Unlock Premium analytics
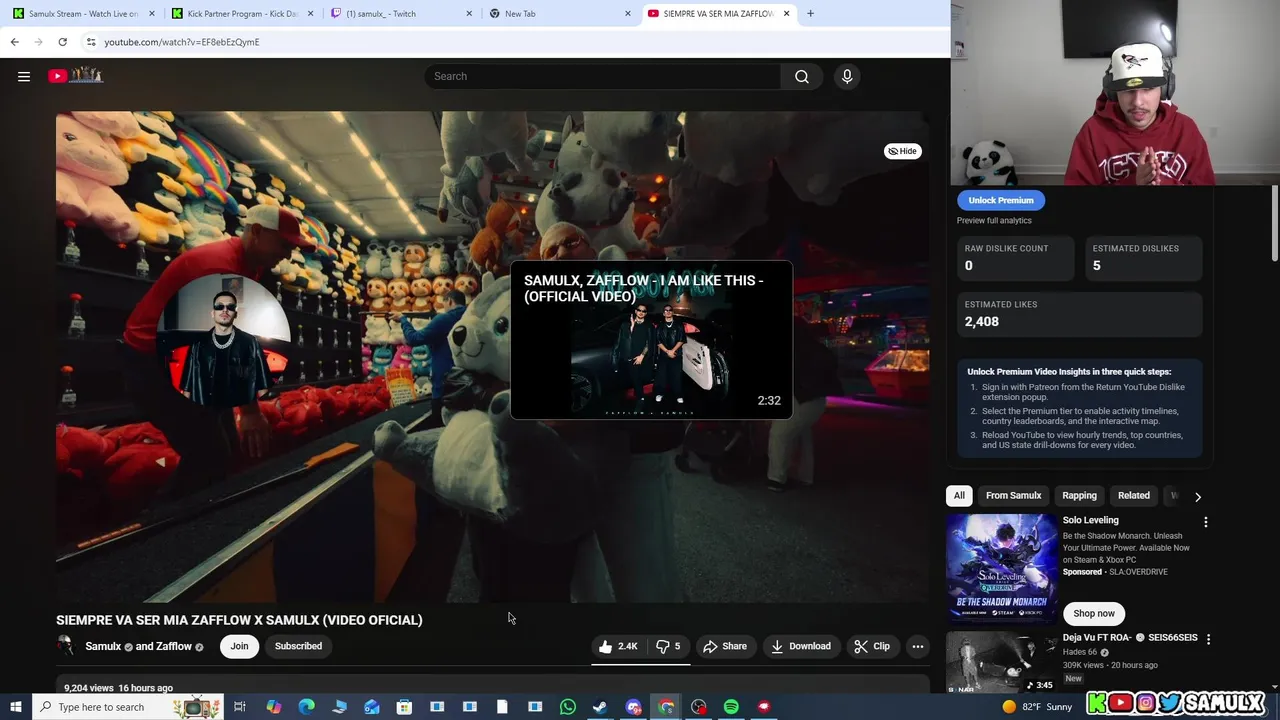This screenshot has width=1280, height=720. (x=1001, y=200)
